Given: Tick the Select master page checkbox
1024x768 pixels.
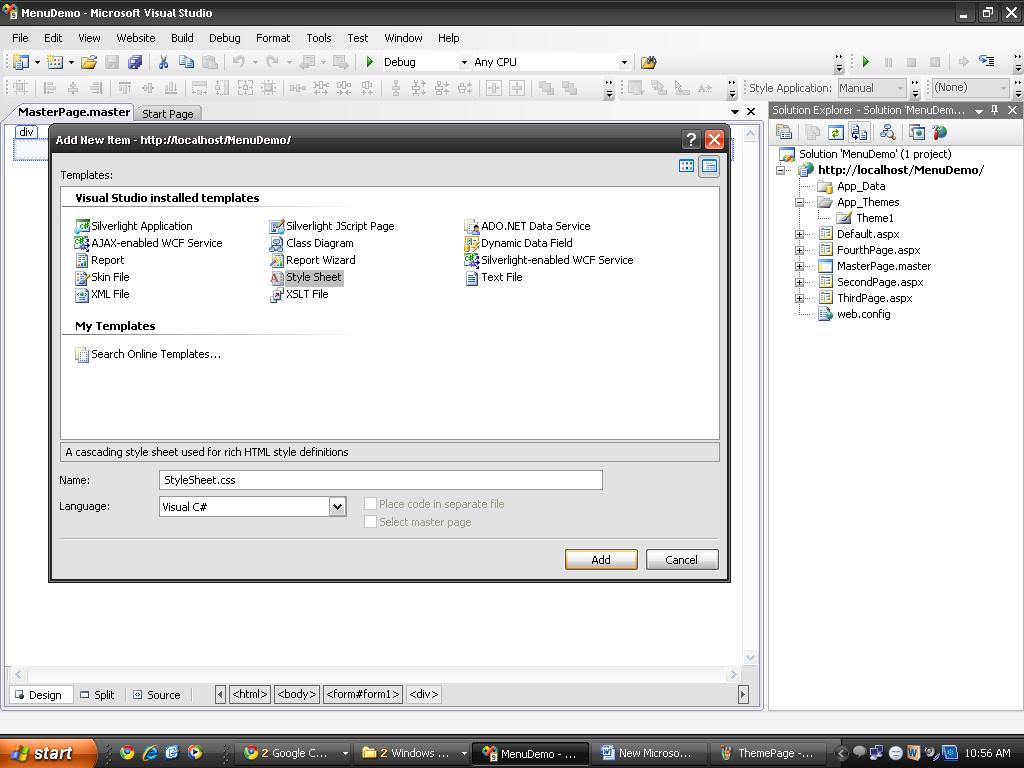Looking at the screenshot, I should 370,522.
